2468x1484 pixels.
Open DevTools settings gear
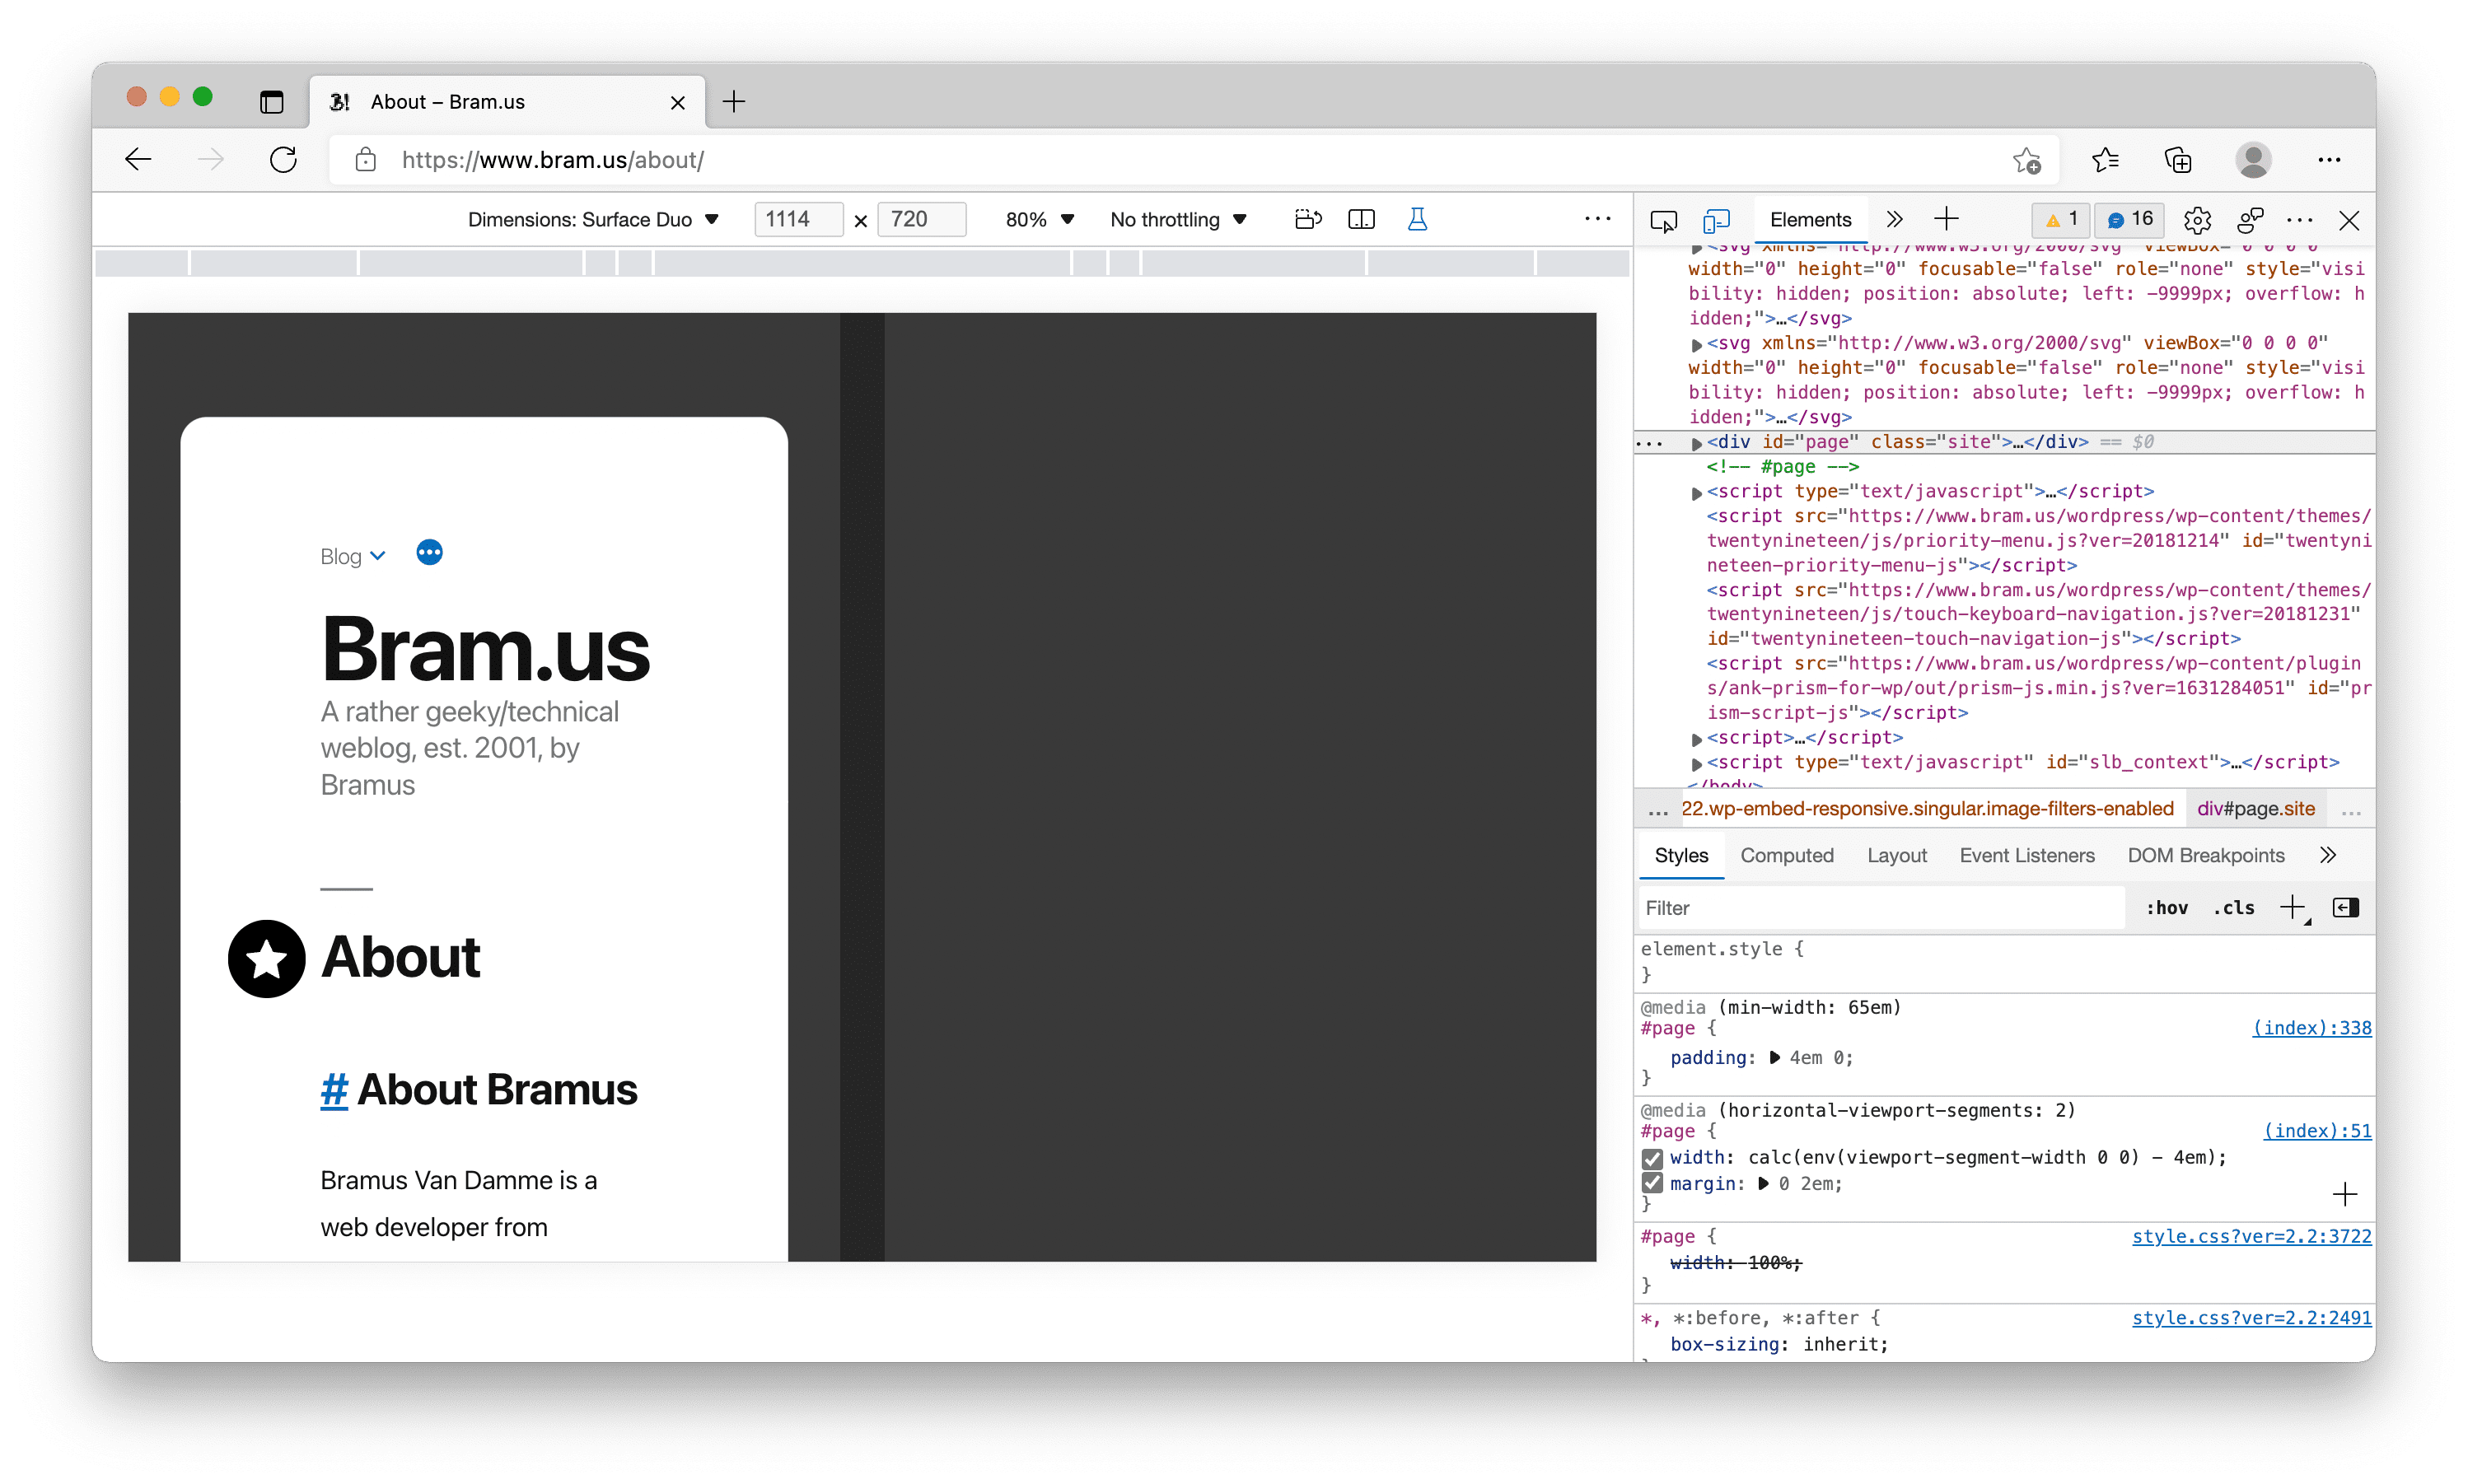point(2196,220)
